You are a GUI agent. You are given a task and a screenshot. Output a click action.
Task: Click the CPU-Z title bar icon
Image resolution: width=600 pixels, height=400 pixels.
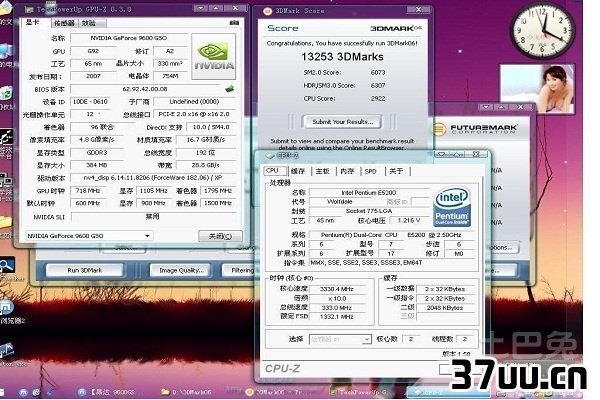coord(270,155)
